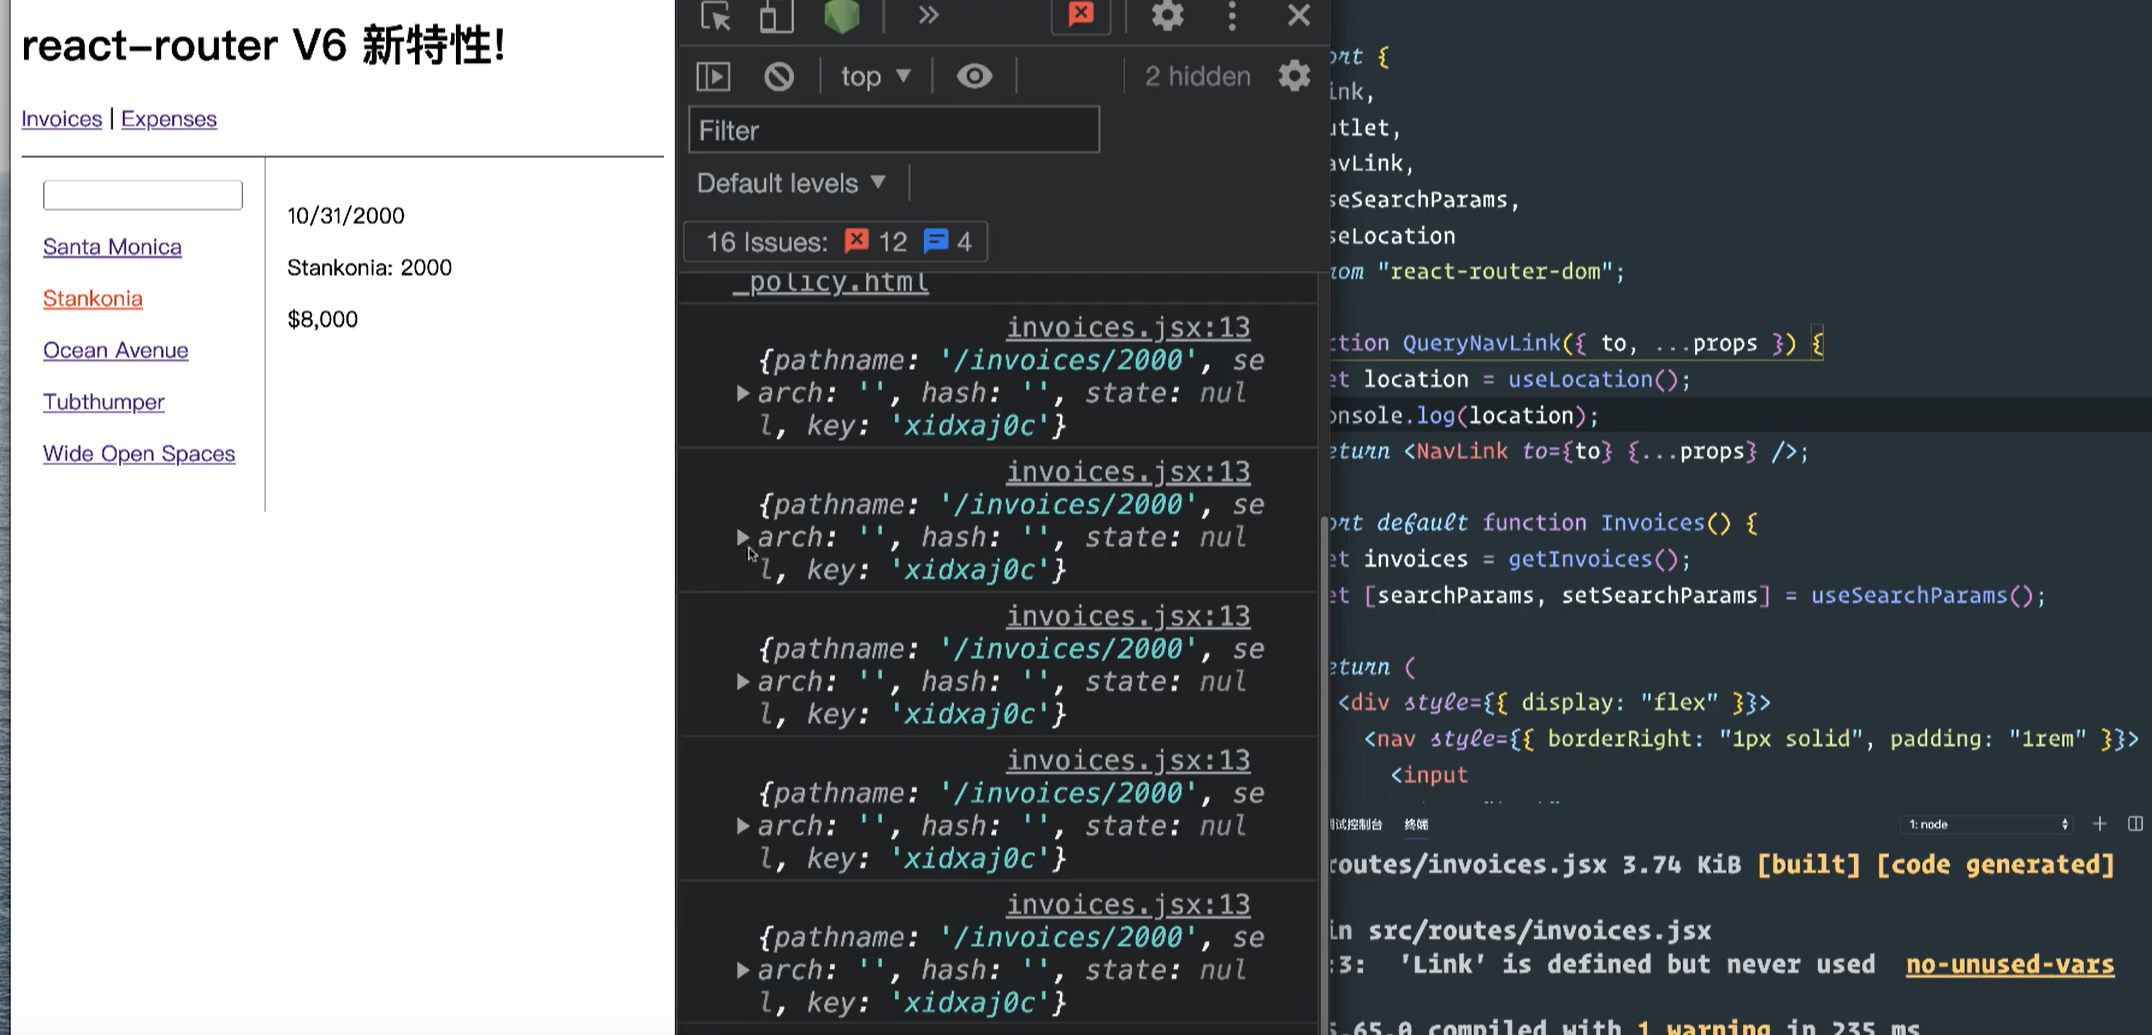The image size is (2152, 1035).
Task: Open the Wide Open Spaces invoice
Action: tap(139, 454)
